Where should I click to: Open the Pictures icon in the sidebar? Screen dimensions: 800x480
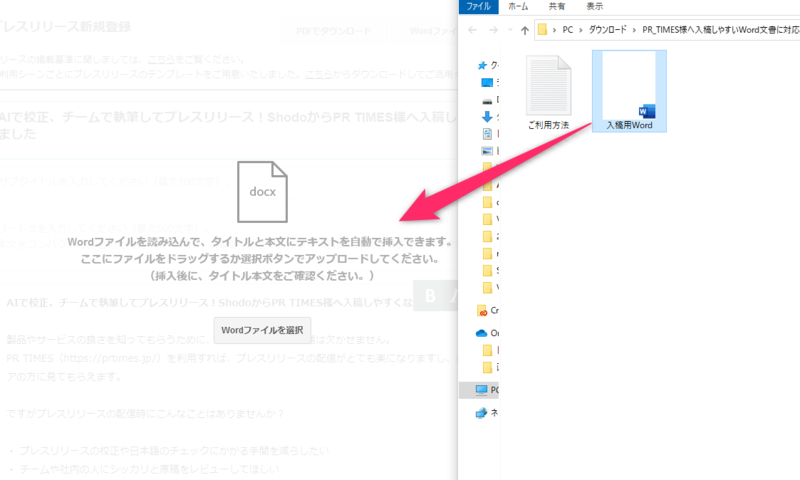pos(487,151)
